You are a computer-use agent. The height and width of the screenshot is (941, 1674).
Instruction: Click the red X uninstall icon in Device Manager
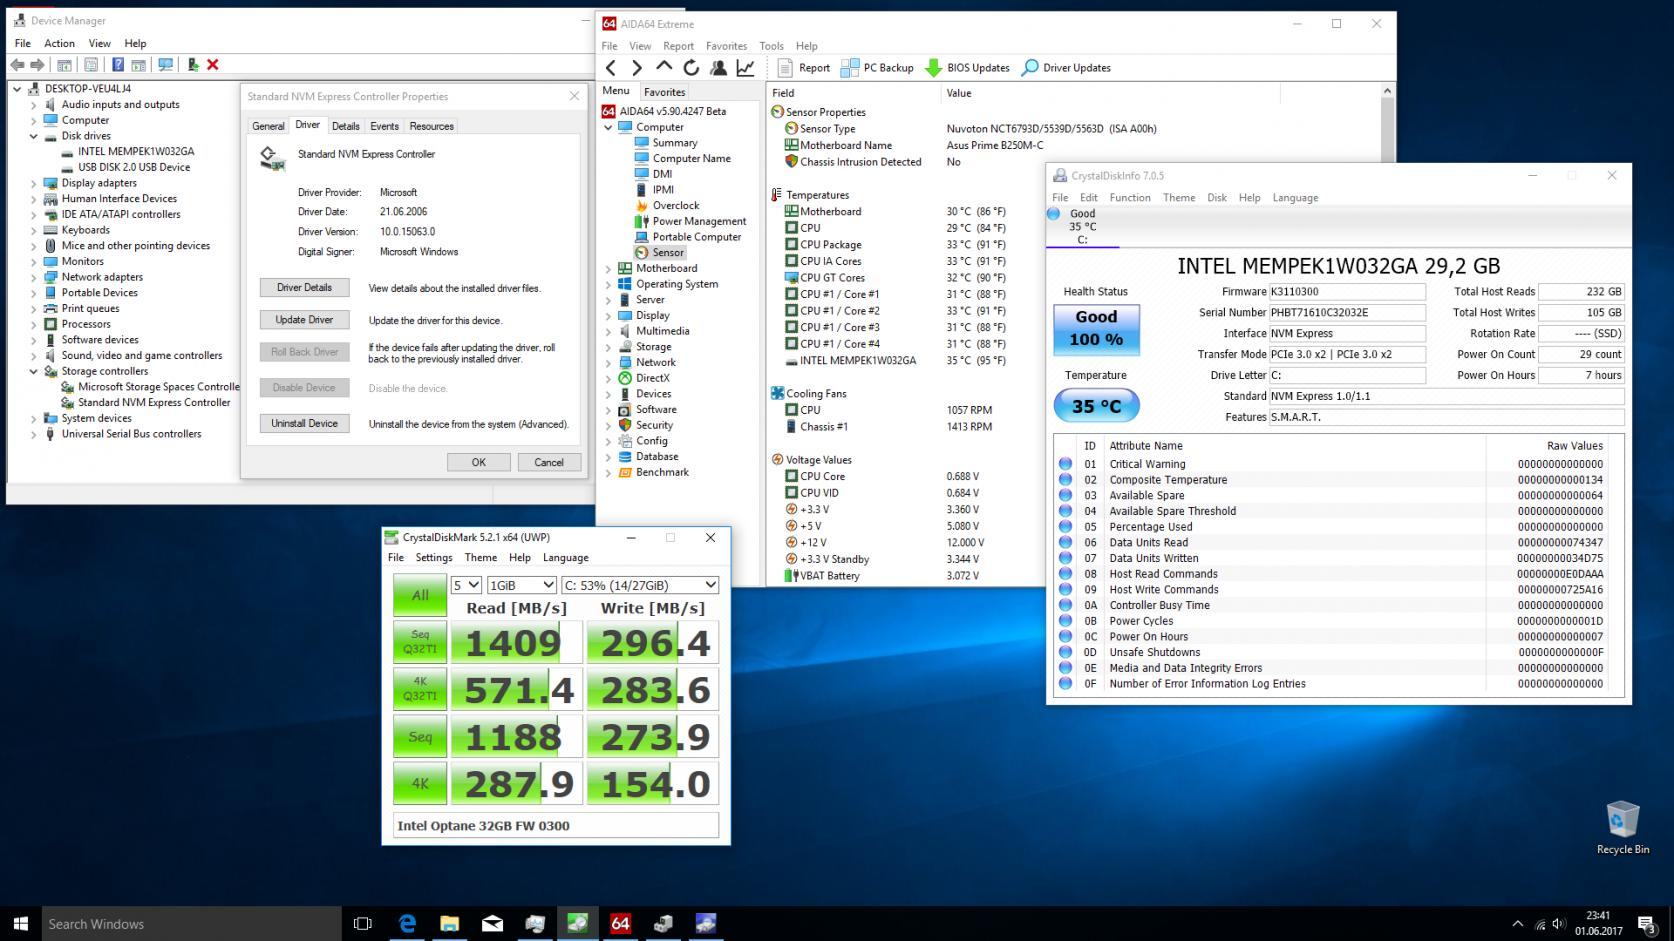pos(212,65)
